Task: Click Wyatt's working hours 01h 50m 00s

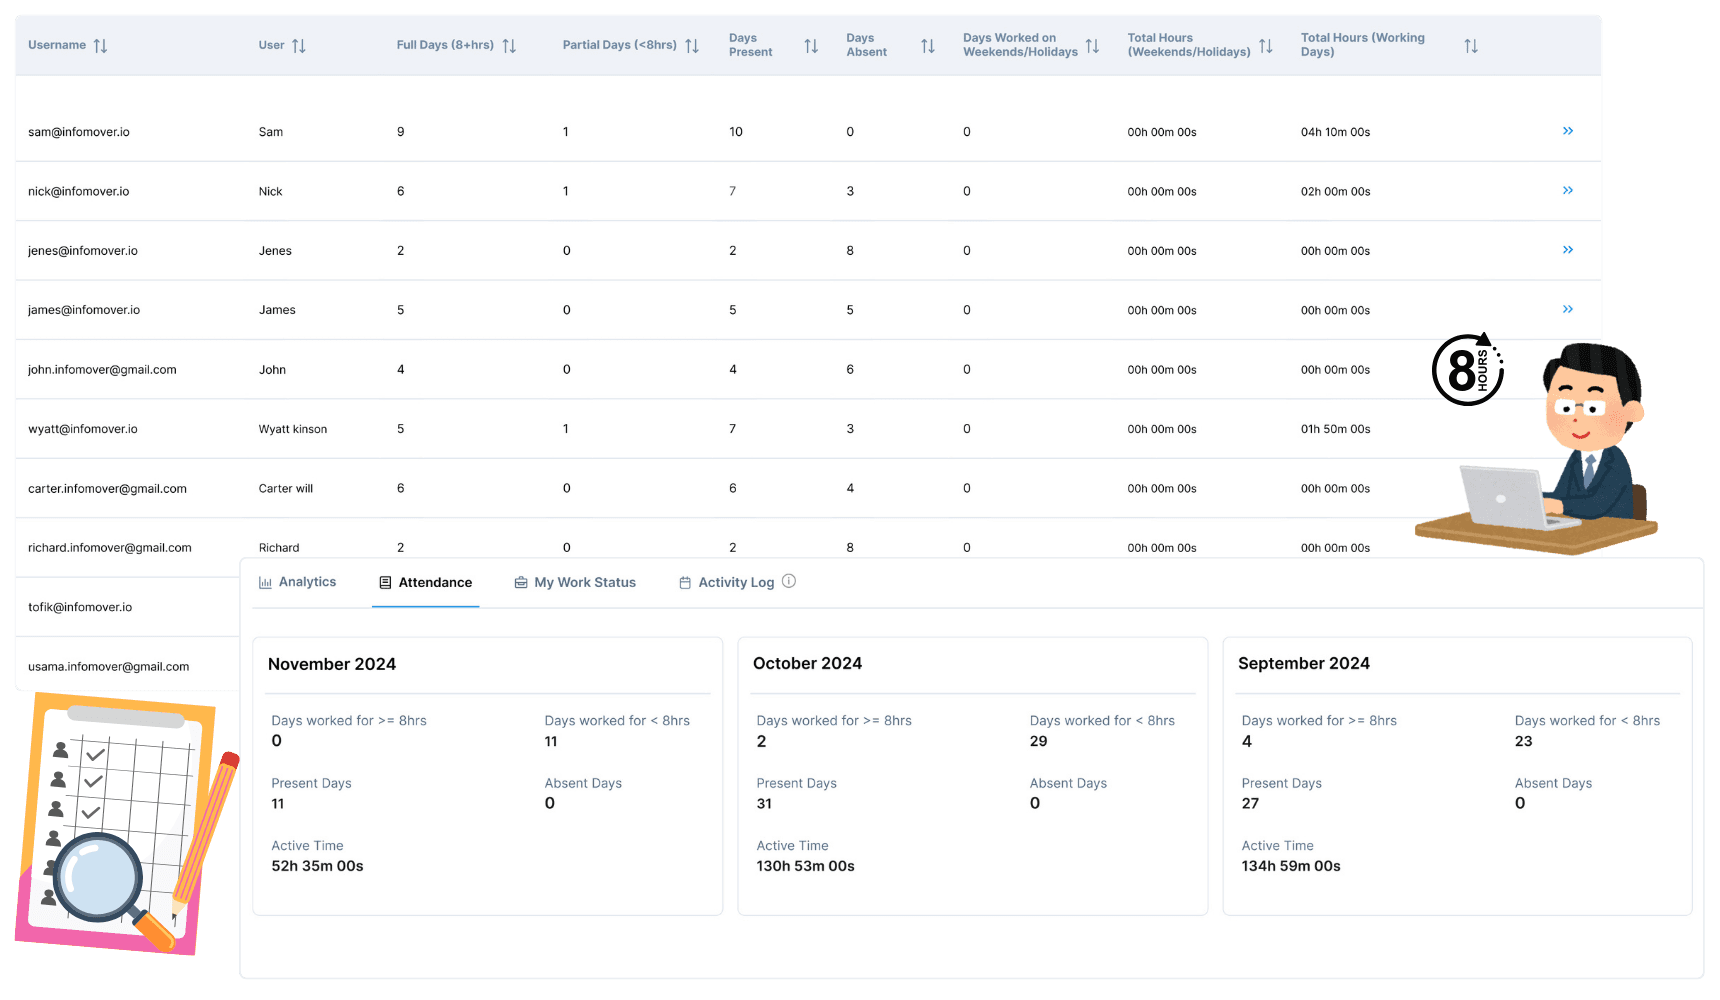Action: click(x=1336, y=429)
